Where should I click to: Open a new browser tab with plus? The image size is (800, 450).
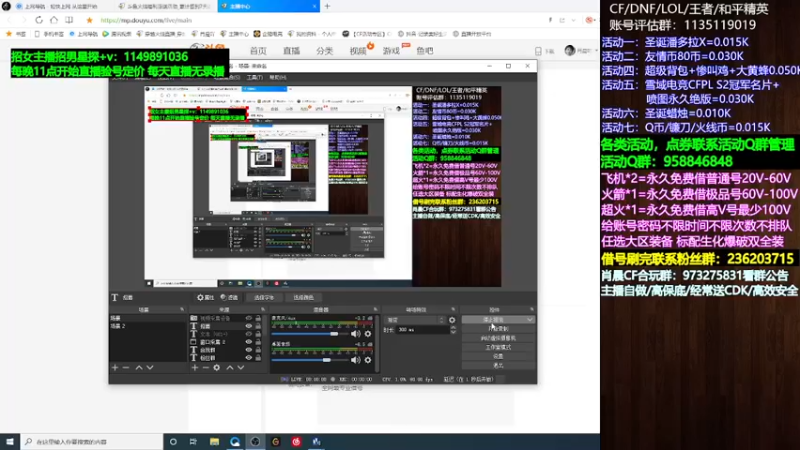(328, 6)
